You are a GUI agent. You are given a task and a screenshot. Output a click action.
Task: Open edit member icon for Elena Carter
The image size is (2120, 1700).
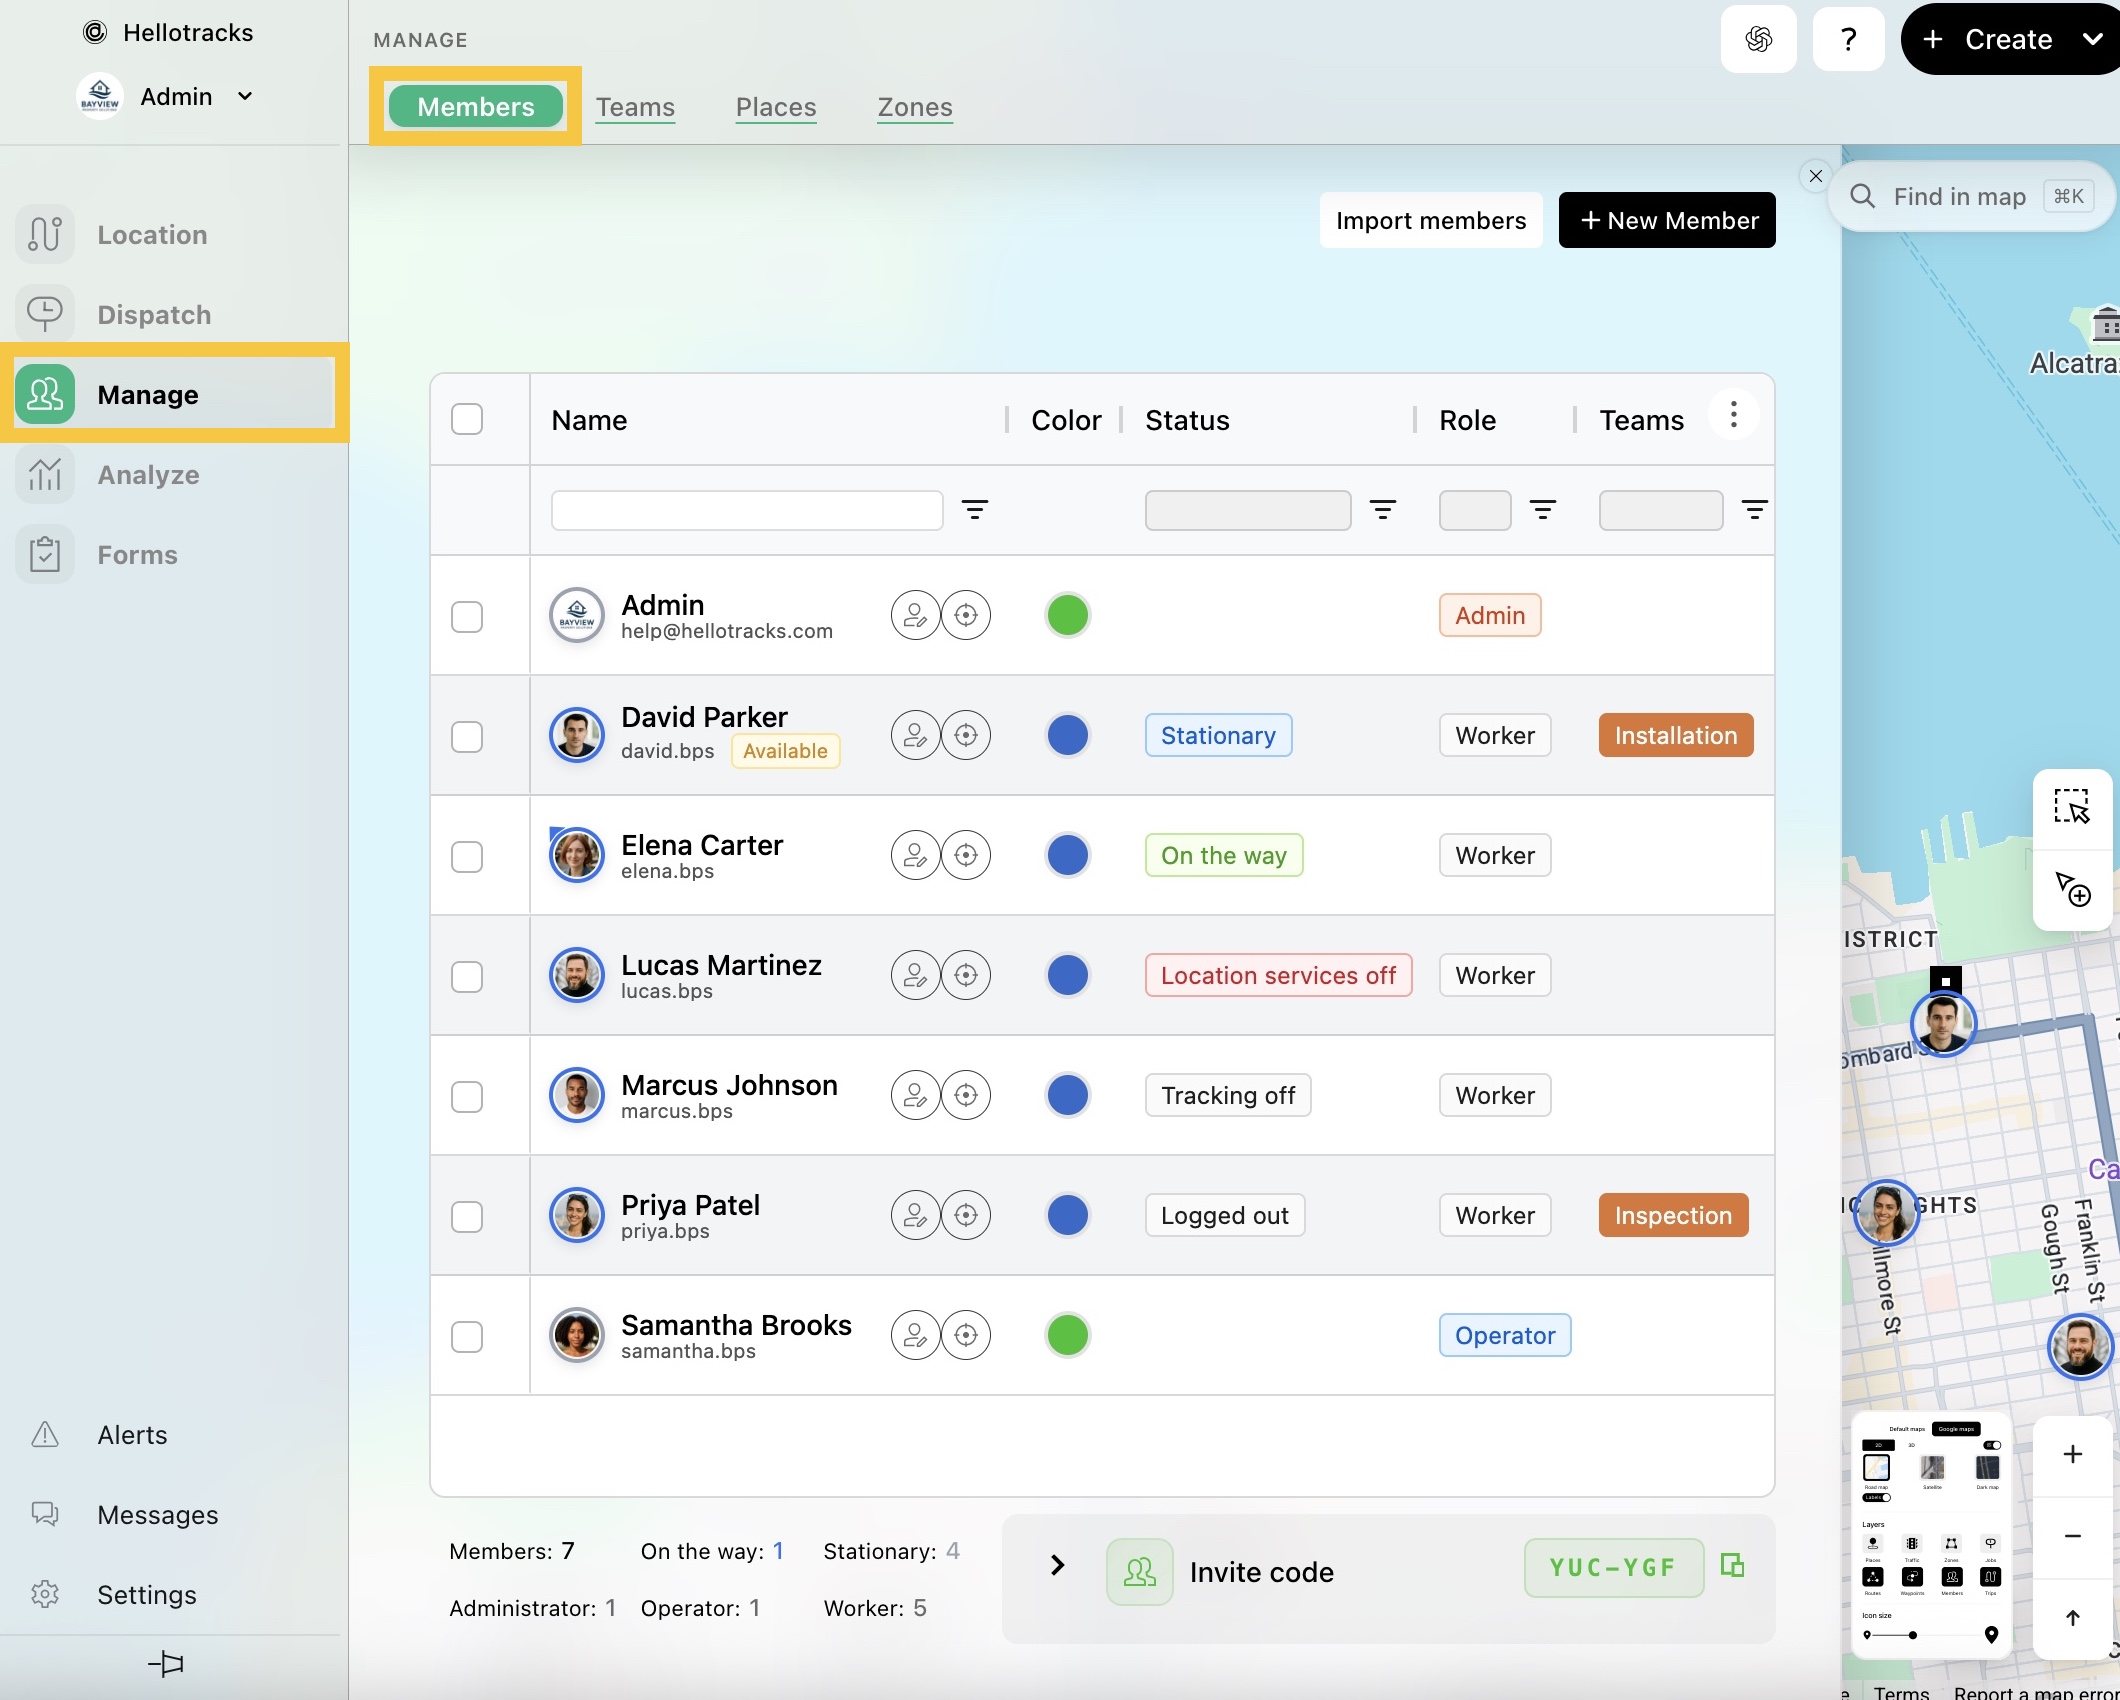[915, 855]
